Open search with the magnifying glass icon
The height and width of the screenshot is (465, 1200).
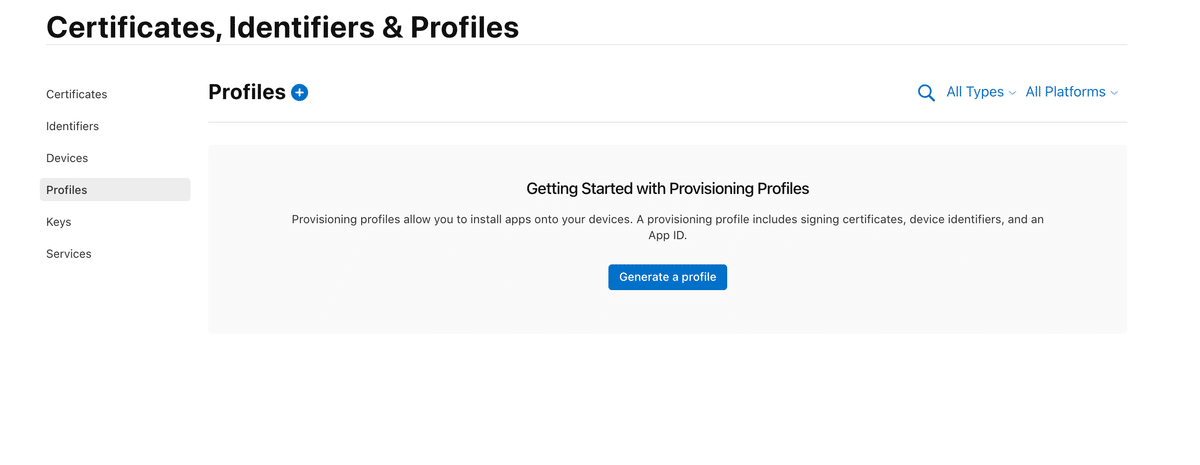(x=926, y=93)
